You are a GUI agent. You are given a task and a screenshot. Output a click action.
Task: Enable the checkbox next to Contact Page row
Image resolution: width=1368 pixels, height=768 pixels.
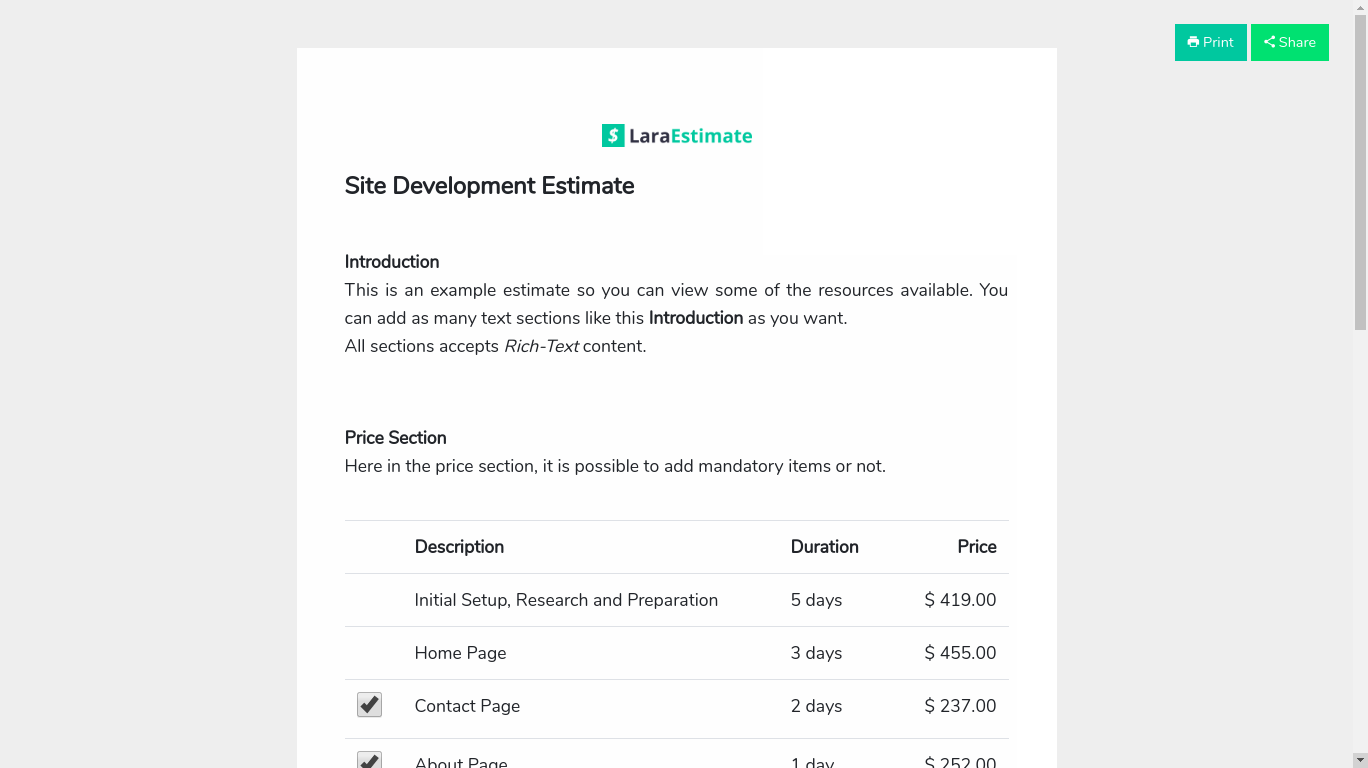[369, 704]
